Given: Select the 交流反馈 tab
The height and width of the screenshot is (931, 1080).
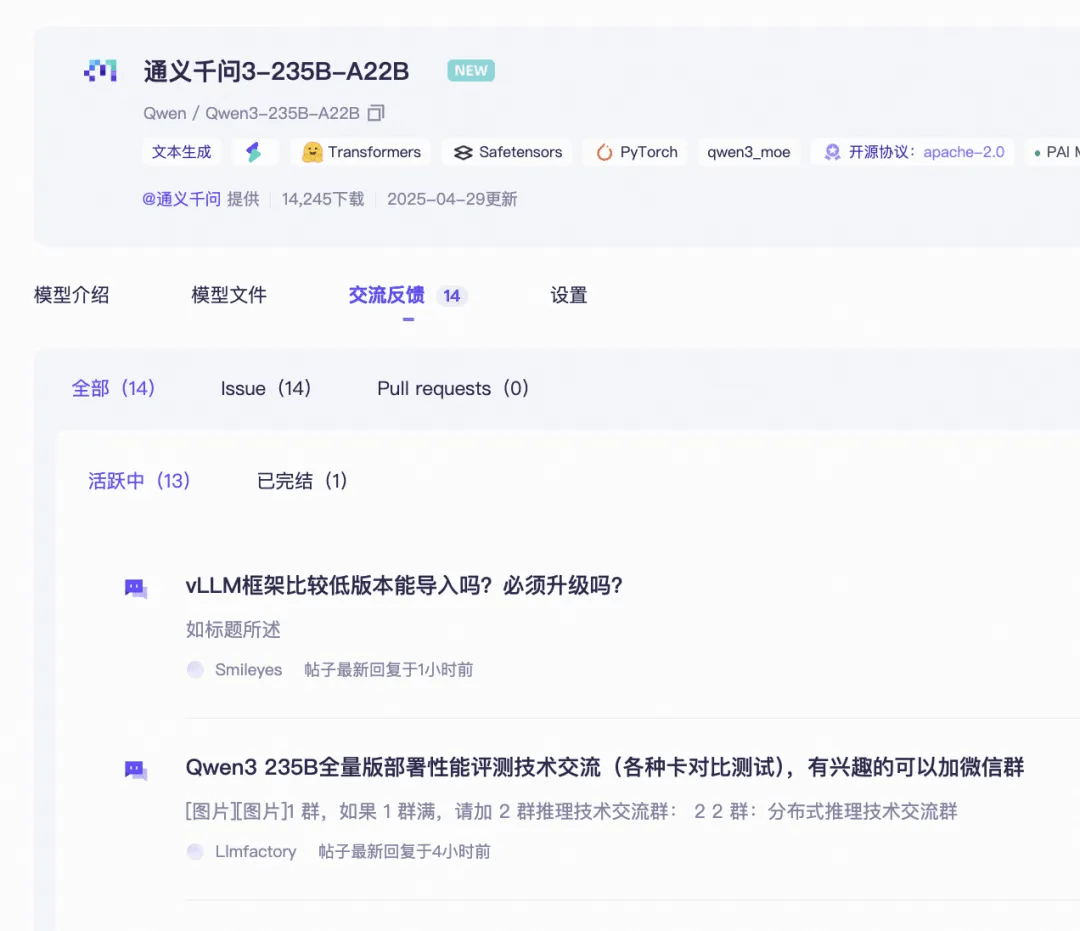Looking at the screenshot, I should (x=386, y=295).
